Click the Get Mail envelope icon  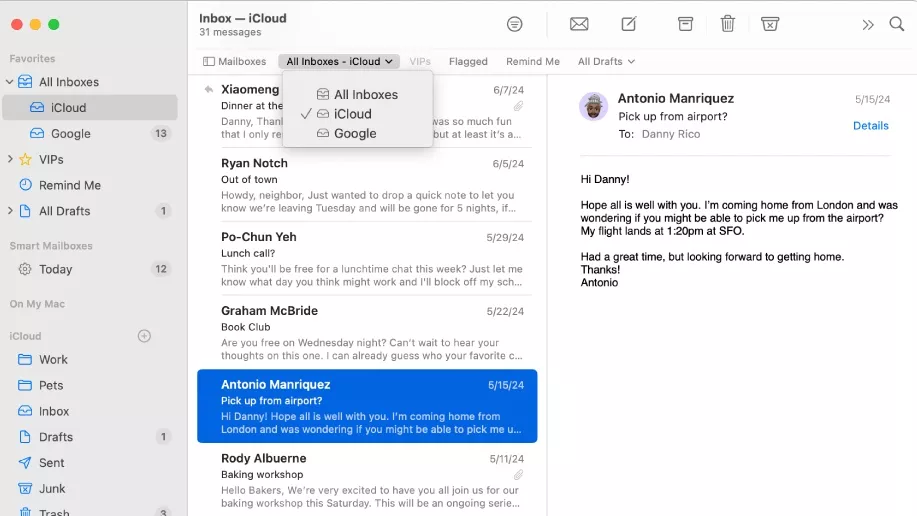pos(579,24)
